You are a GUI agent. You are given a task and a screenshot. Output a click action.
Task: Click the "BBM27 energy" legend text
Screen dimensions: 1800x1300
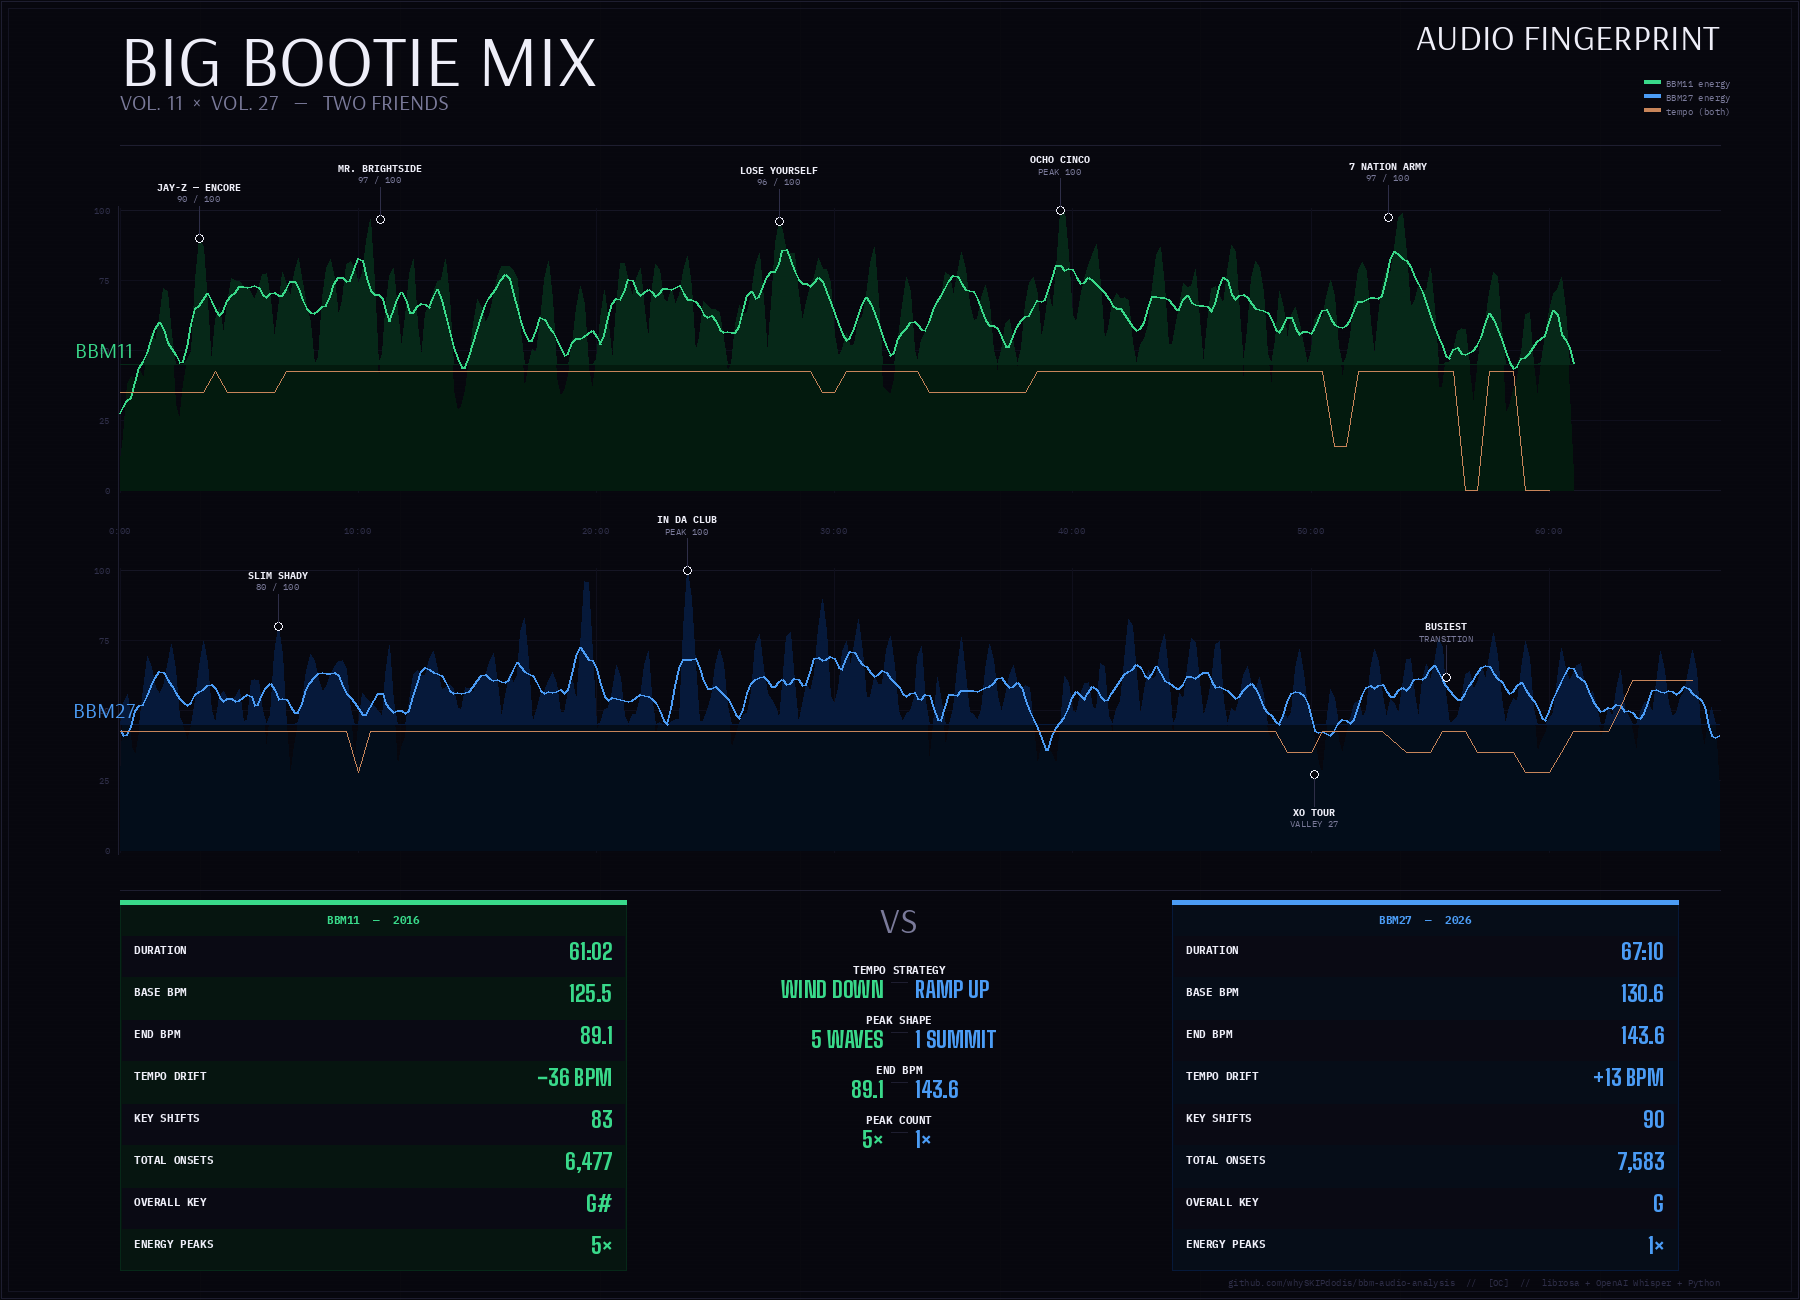[x=1698, y=98]
